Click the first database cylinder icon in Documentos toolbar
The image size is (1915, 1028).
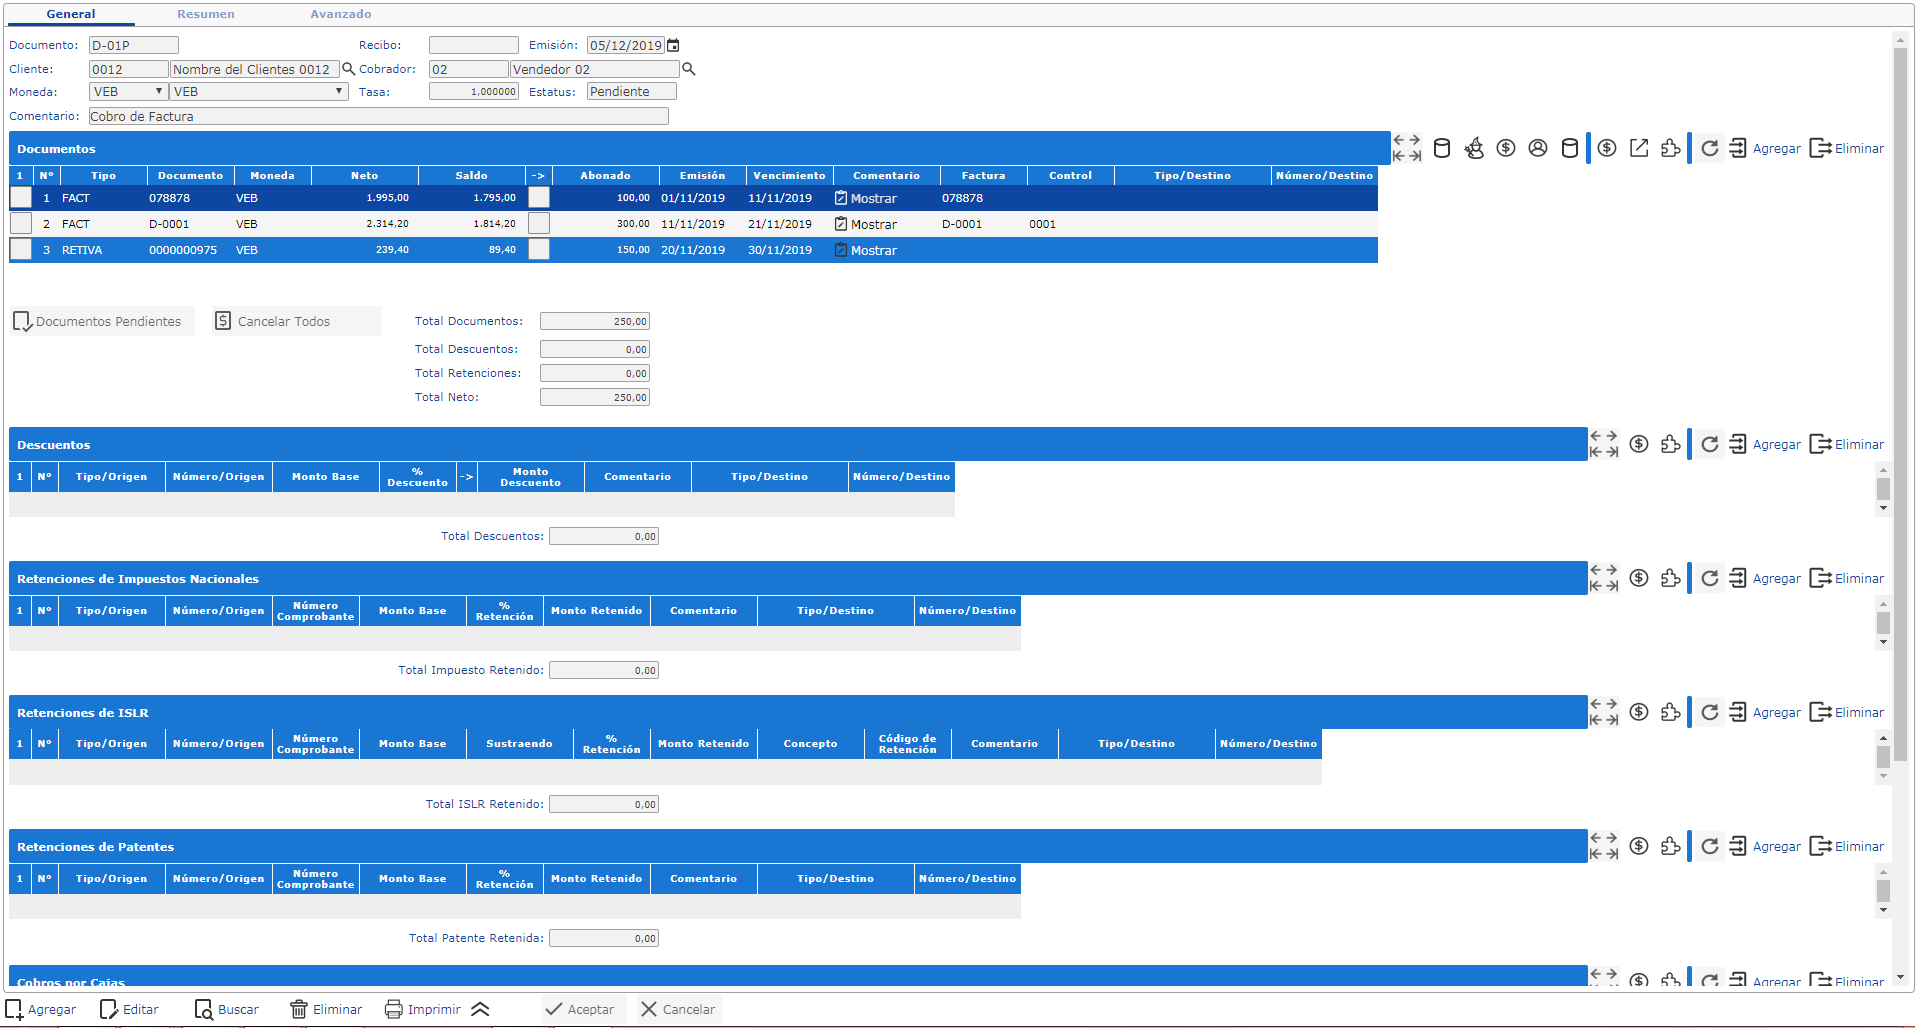1442,148
